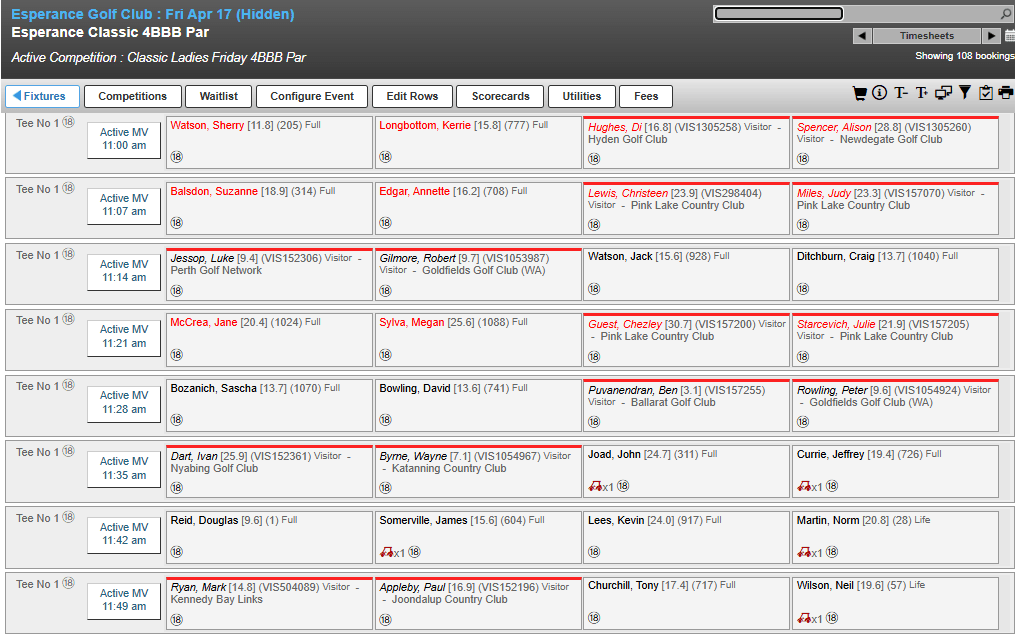Open the Competitions tab

pos(133,97)
